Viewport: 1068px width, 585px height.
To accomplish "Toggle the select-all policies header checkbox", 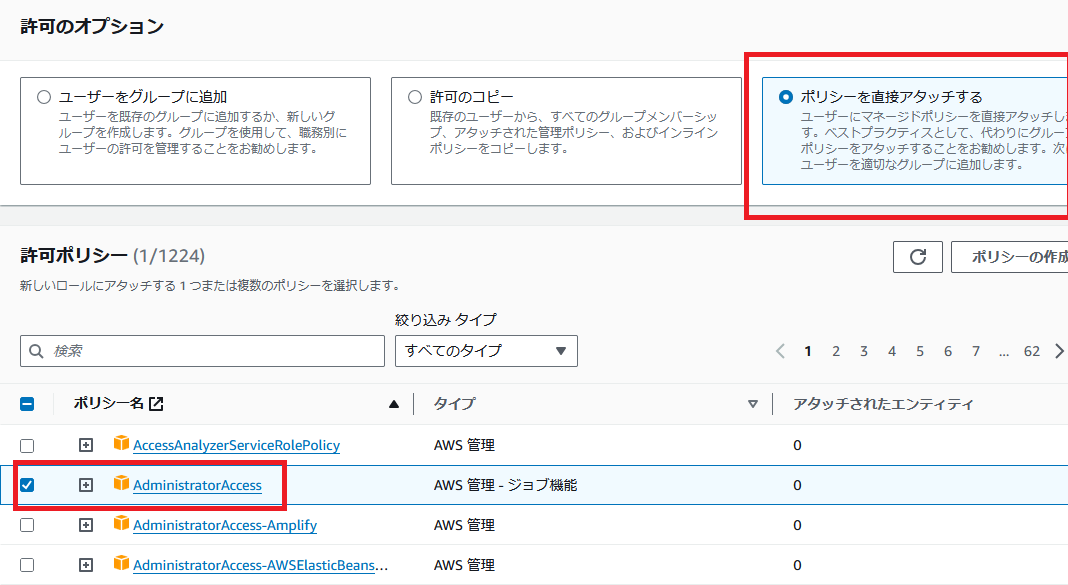I will tap(27, 404).
